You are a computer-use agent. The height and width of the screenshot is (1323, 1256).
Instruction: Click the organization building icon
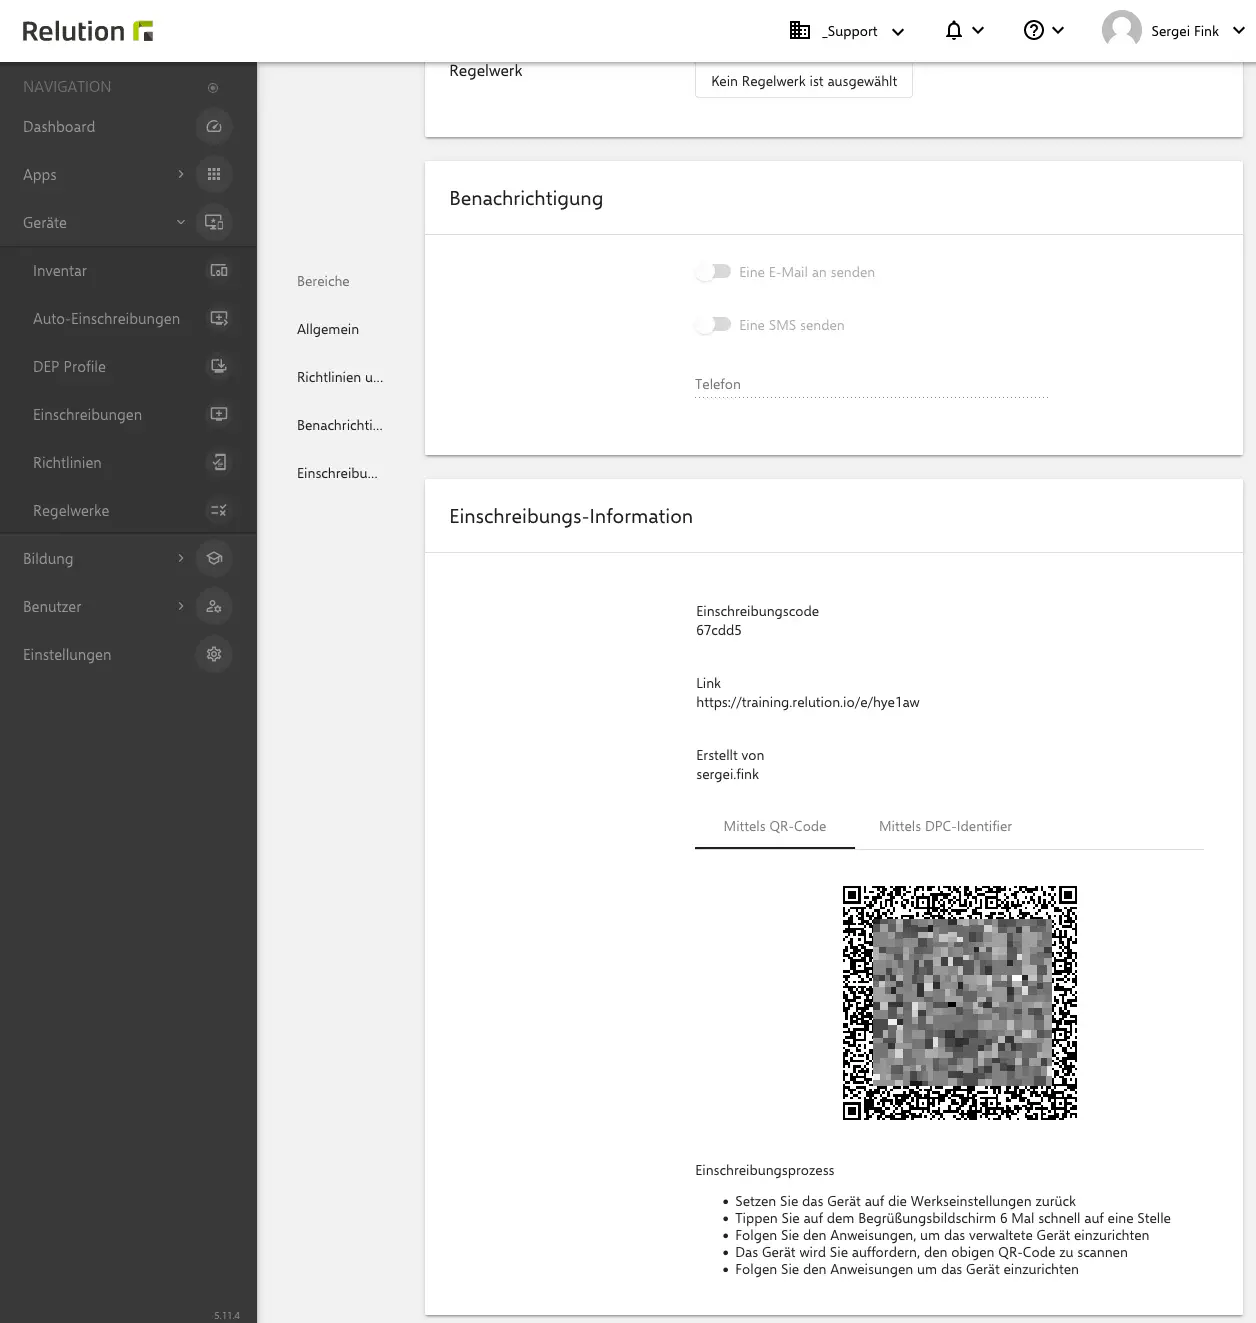[x=800, y=31]
